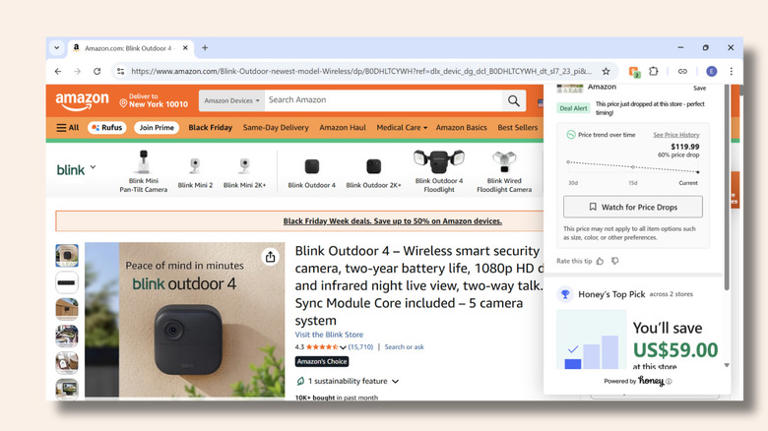
Task: Share product via share icon
Action: click(270, 257)
